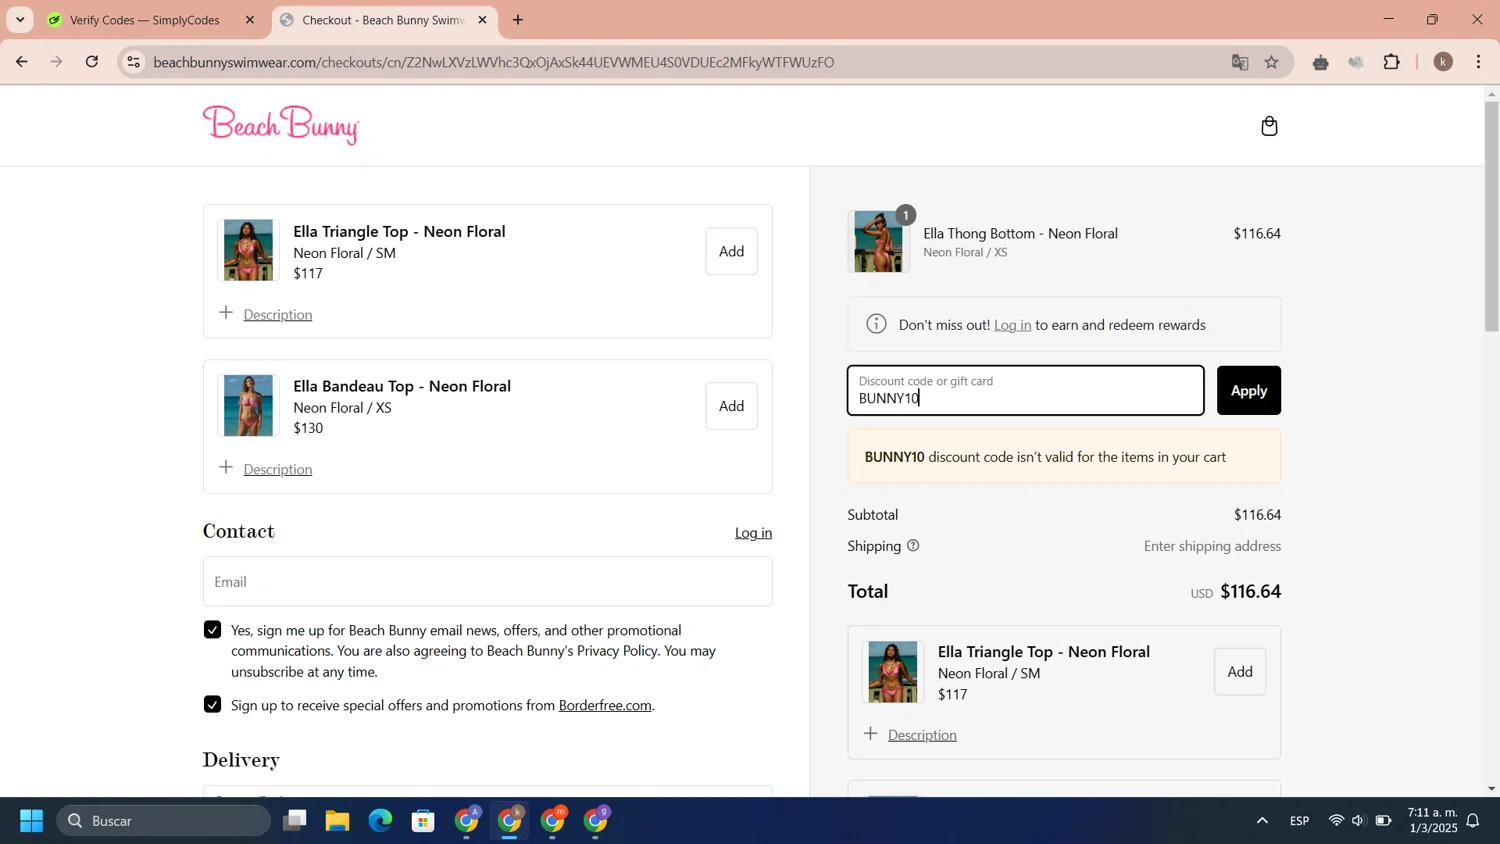Click the info icon beside Don't miss out
The height and width of the screenshot is (844, 1500).
point(876,324)
